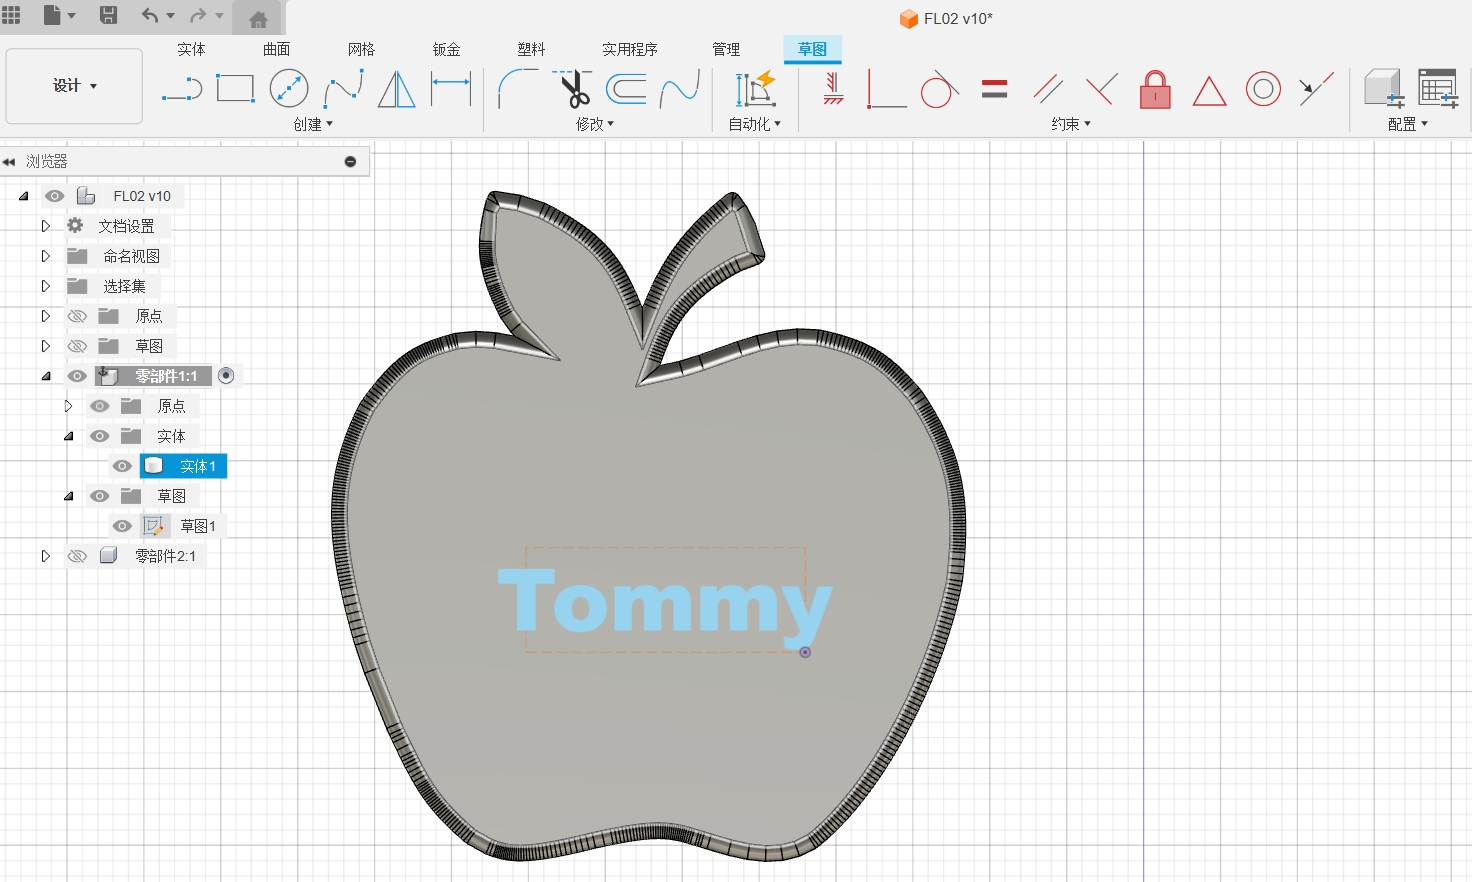1472x882 pixels.
Task: Switch to the 管理 tab
Action: tap(727, 49)
